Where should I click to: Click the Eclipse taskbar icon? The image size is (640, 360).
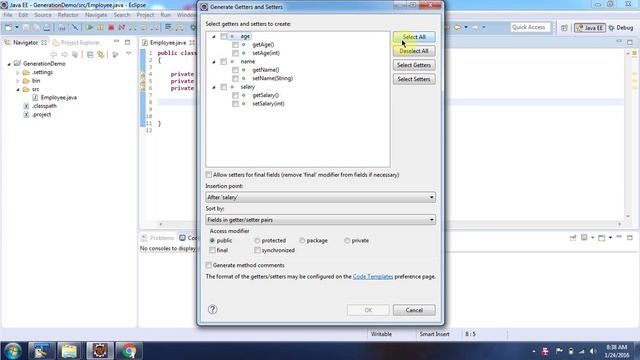pyautogui.click(x=99, y=351)
